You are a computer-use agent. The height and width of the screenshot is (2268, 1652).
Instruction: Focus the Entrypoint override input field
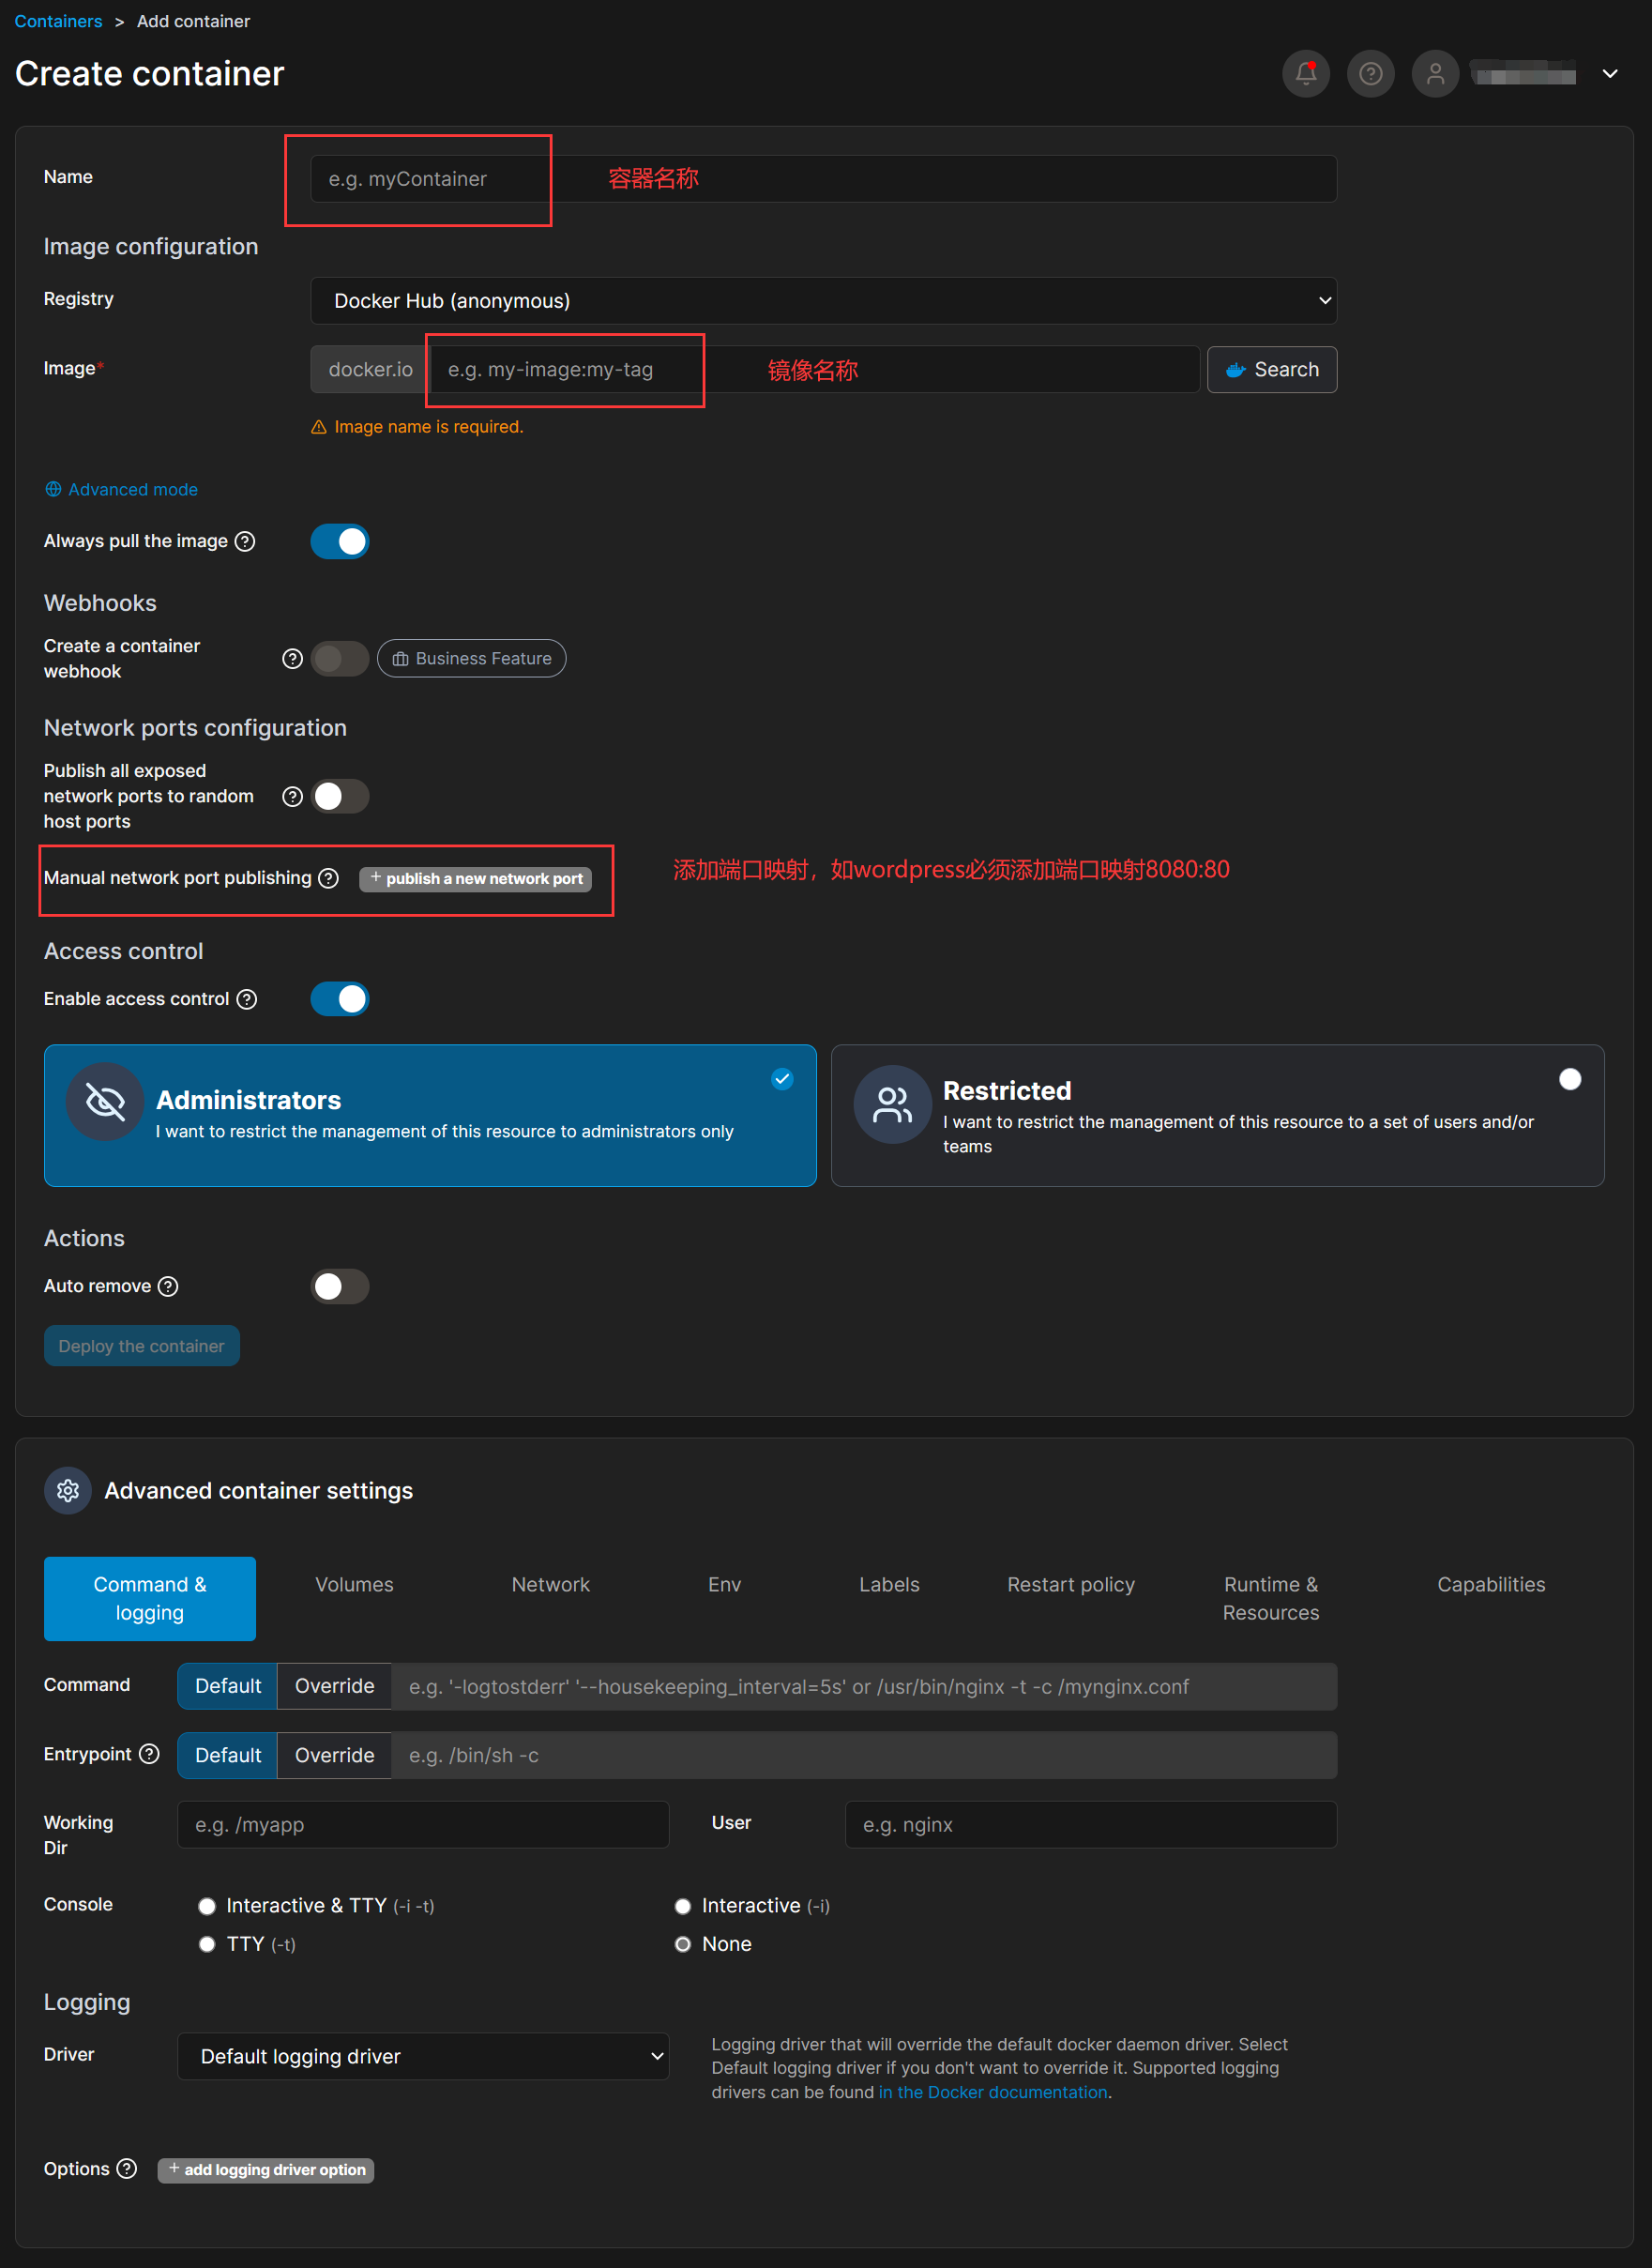tap(864, 1755)
